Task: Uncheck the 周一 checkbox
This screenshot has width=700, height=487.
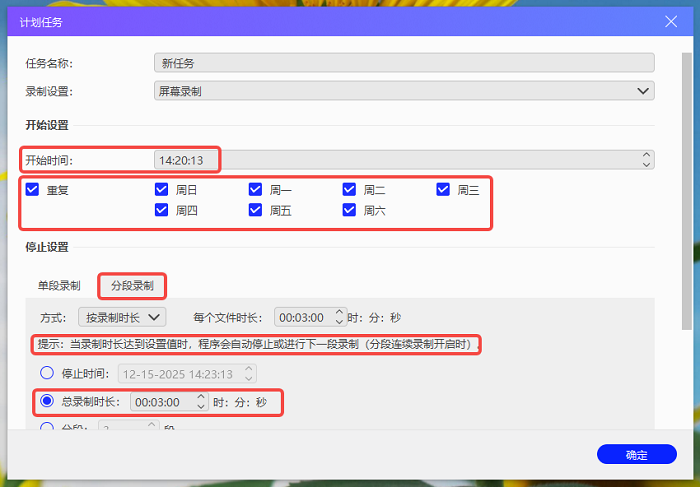Action: (x=256, y=189)
